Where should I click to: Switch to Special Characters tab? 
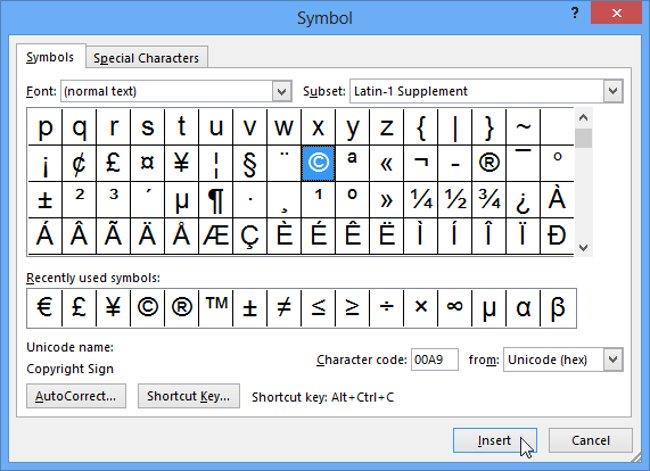pyautogui.click(x=146, y=58)
